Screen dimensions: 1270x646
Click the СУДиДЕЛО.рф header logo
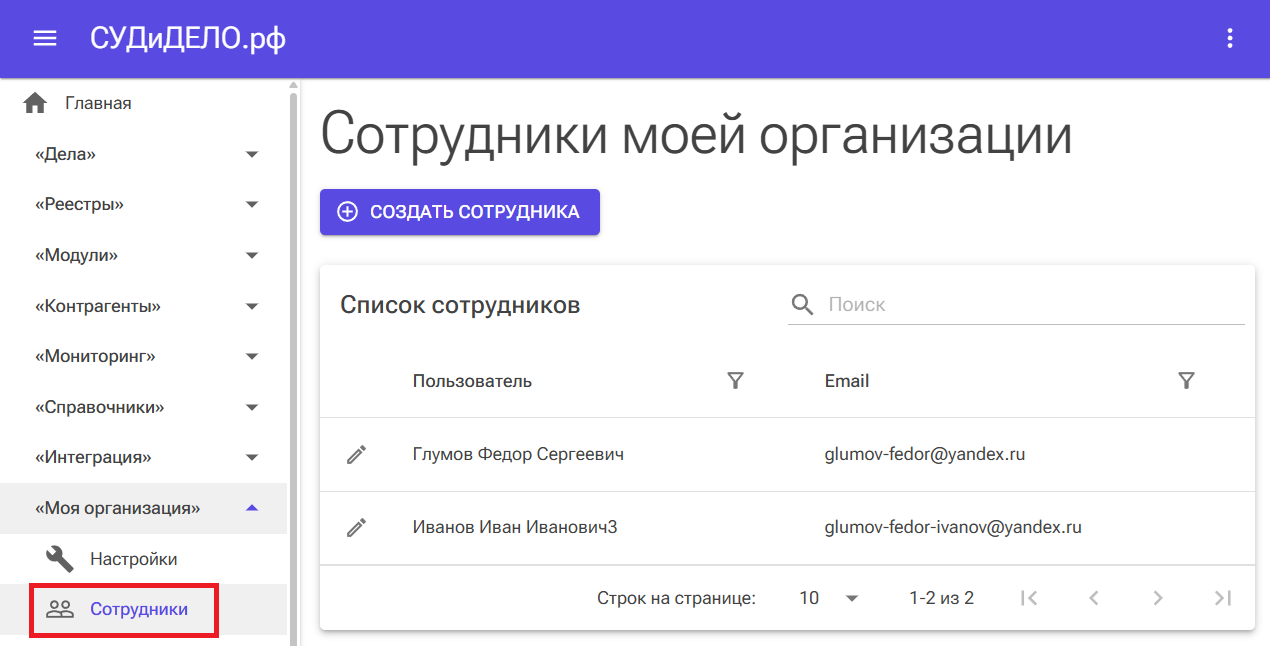[186, 37]
